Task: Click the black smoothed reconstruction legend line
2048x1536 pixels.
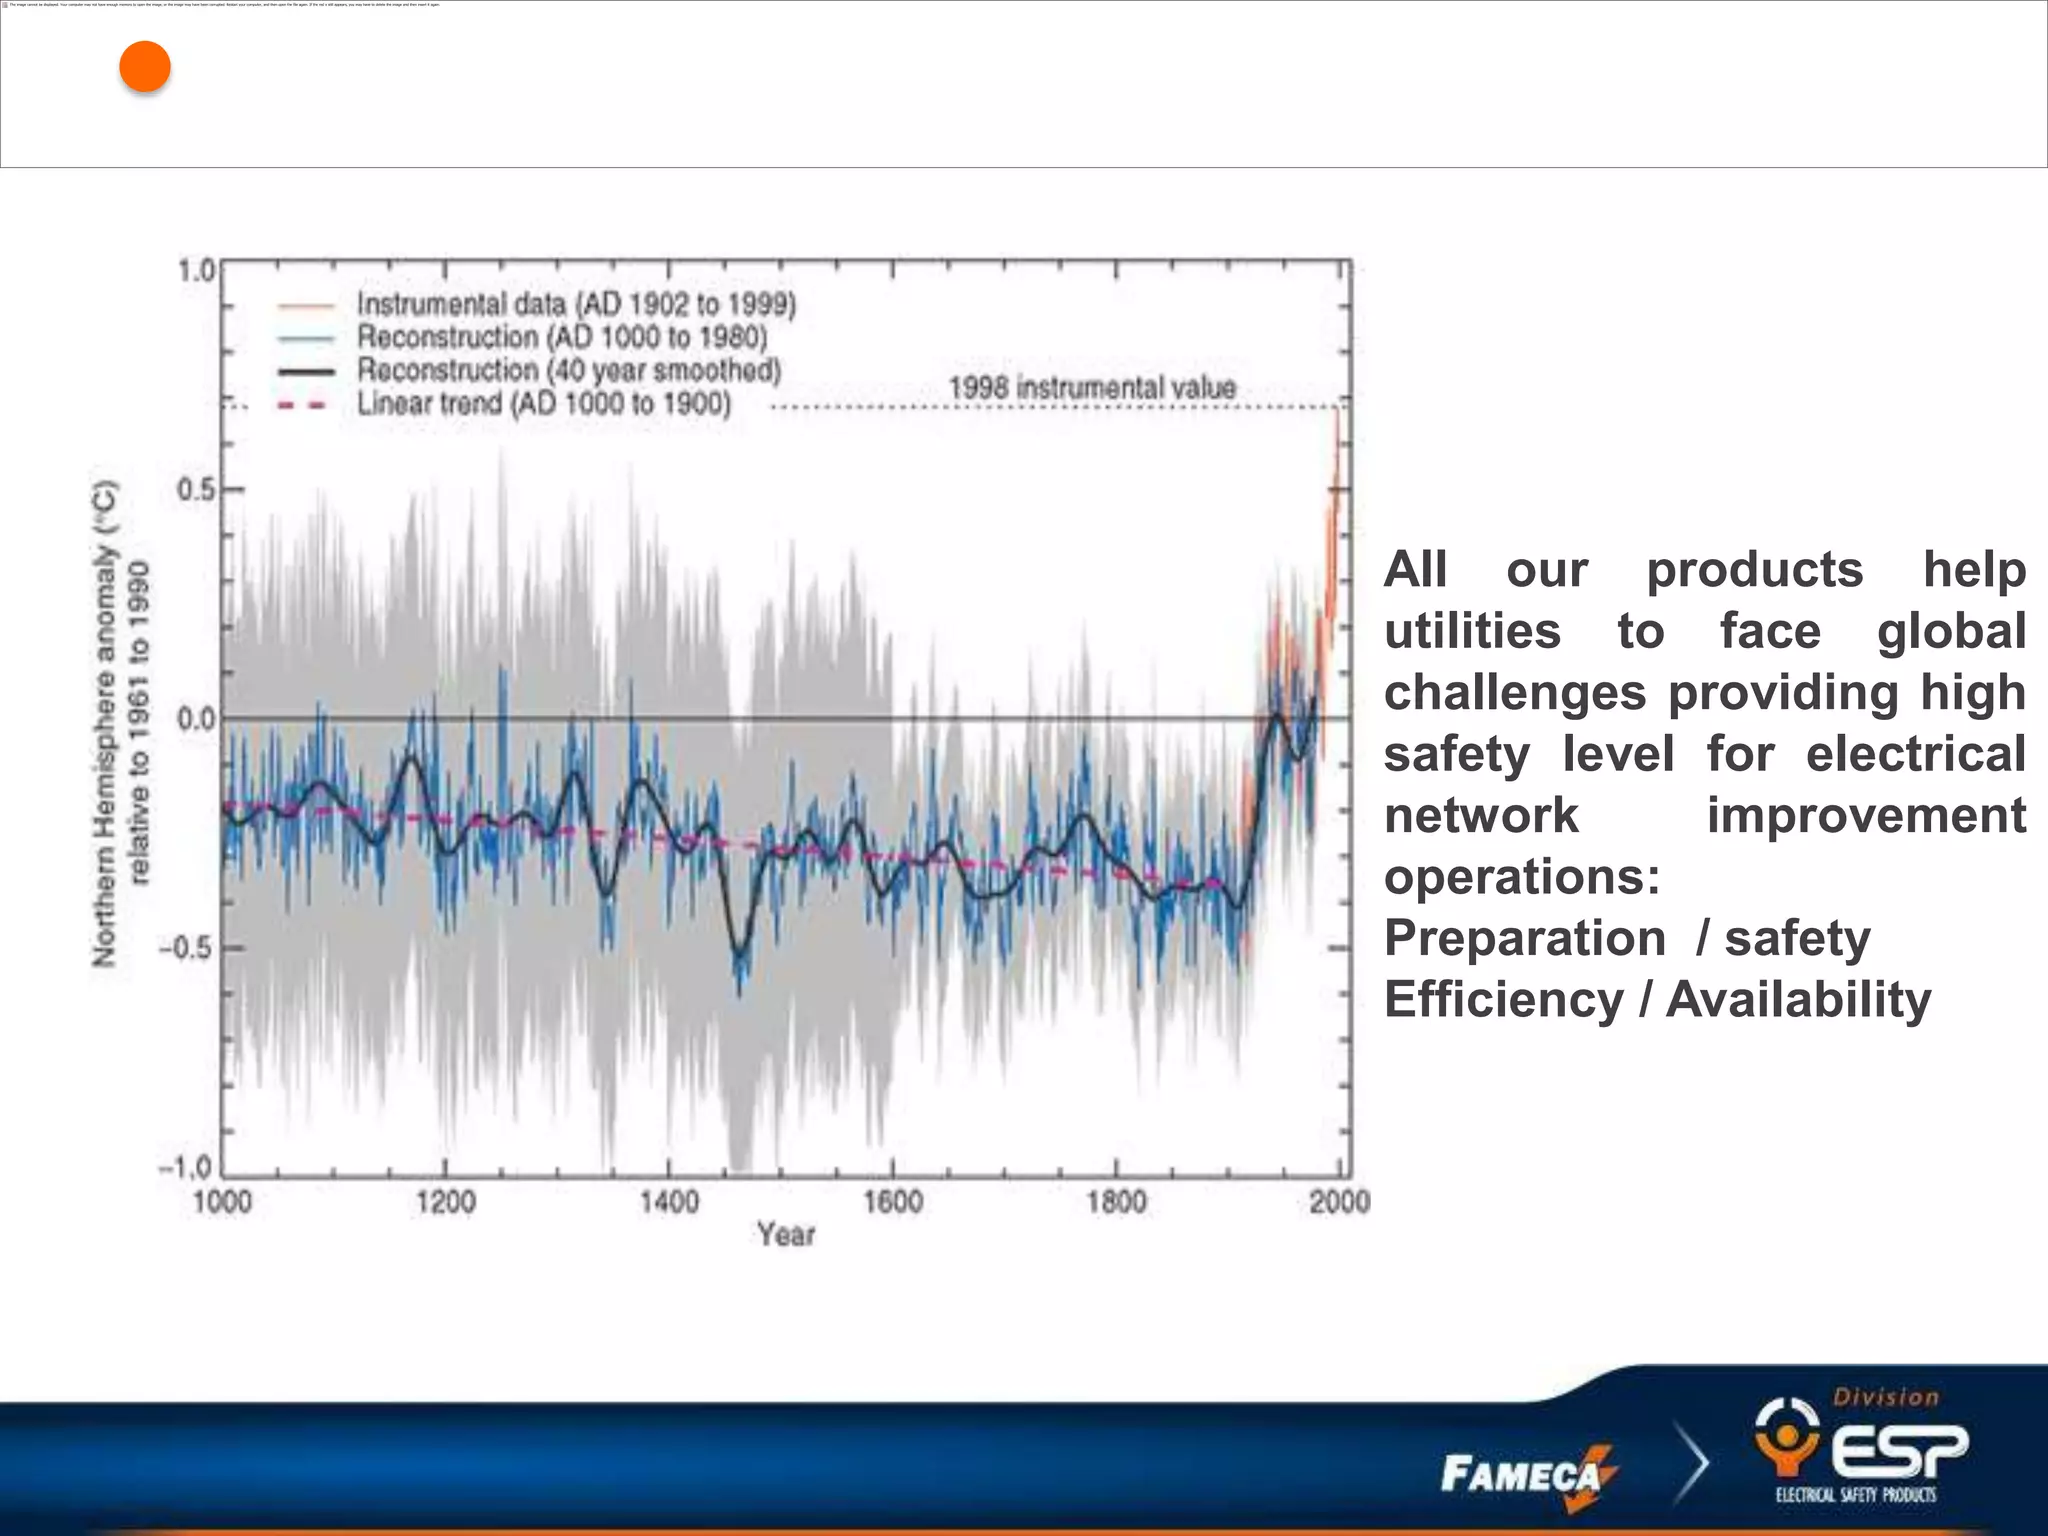Action: click(305, 371)
